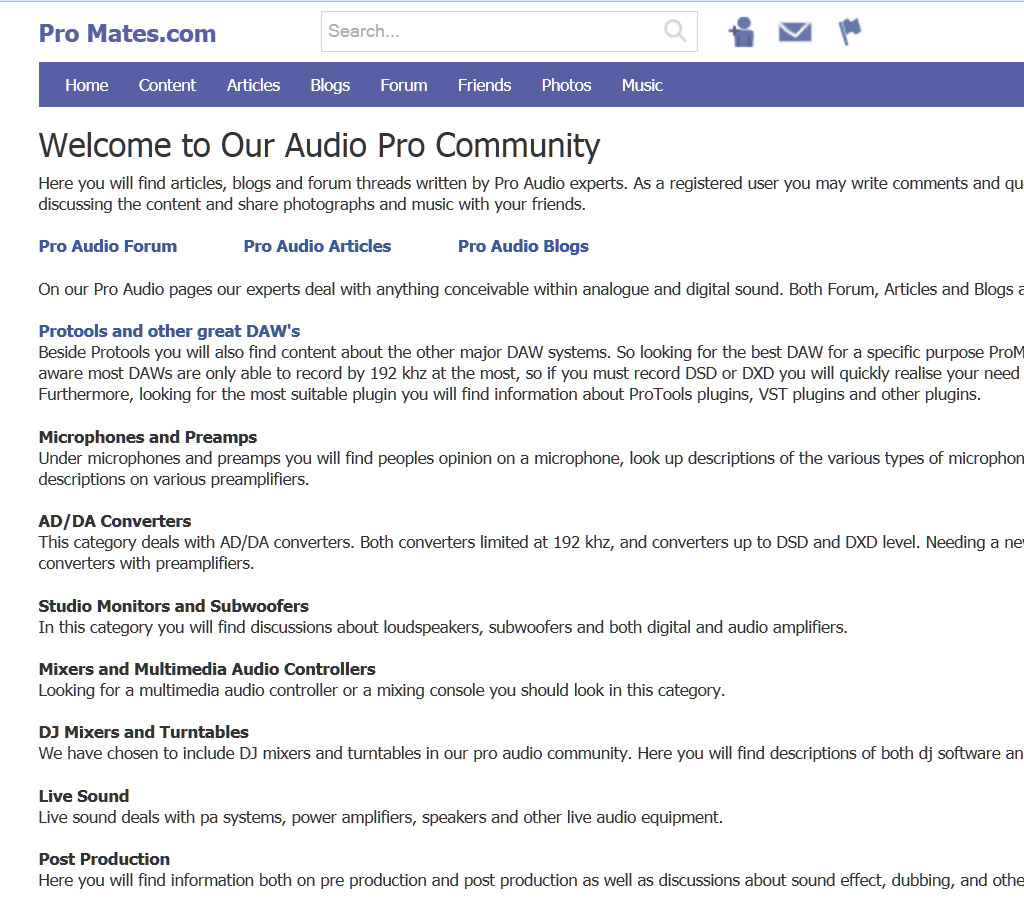Visit the Pro Audio Blogs link
The height and width of the screenshot is (901, 1024).
point(523,246)
